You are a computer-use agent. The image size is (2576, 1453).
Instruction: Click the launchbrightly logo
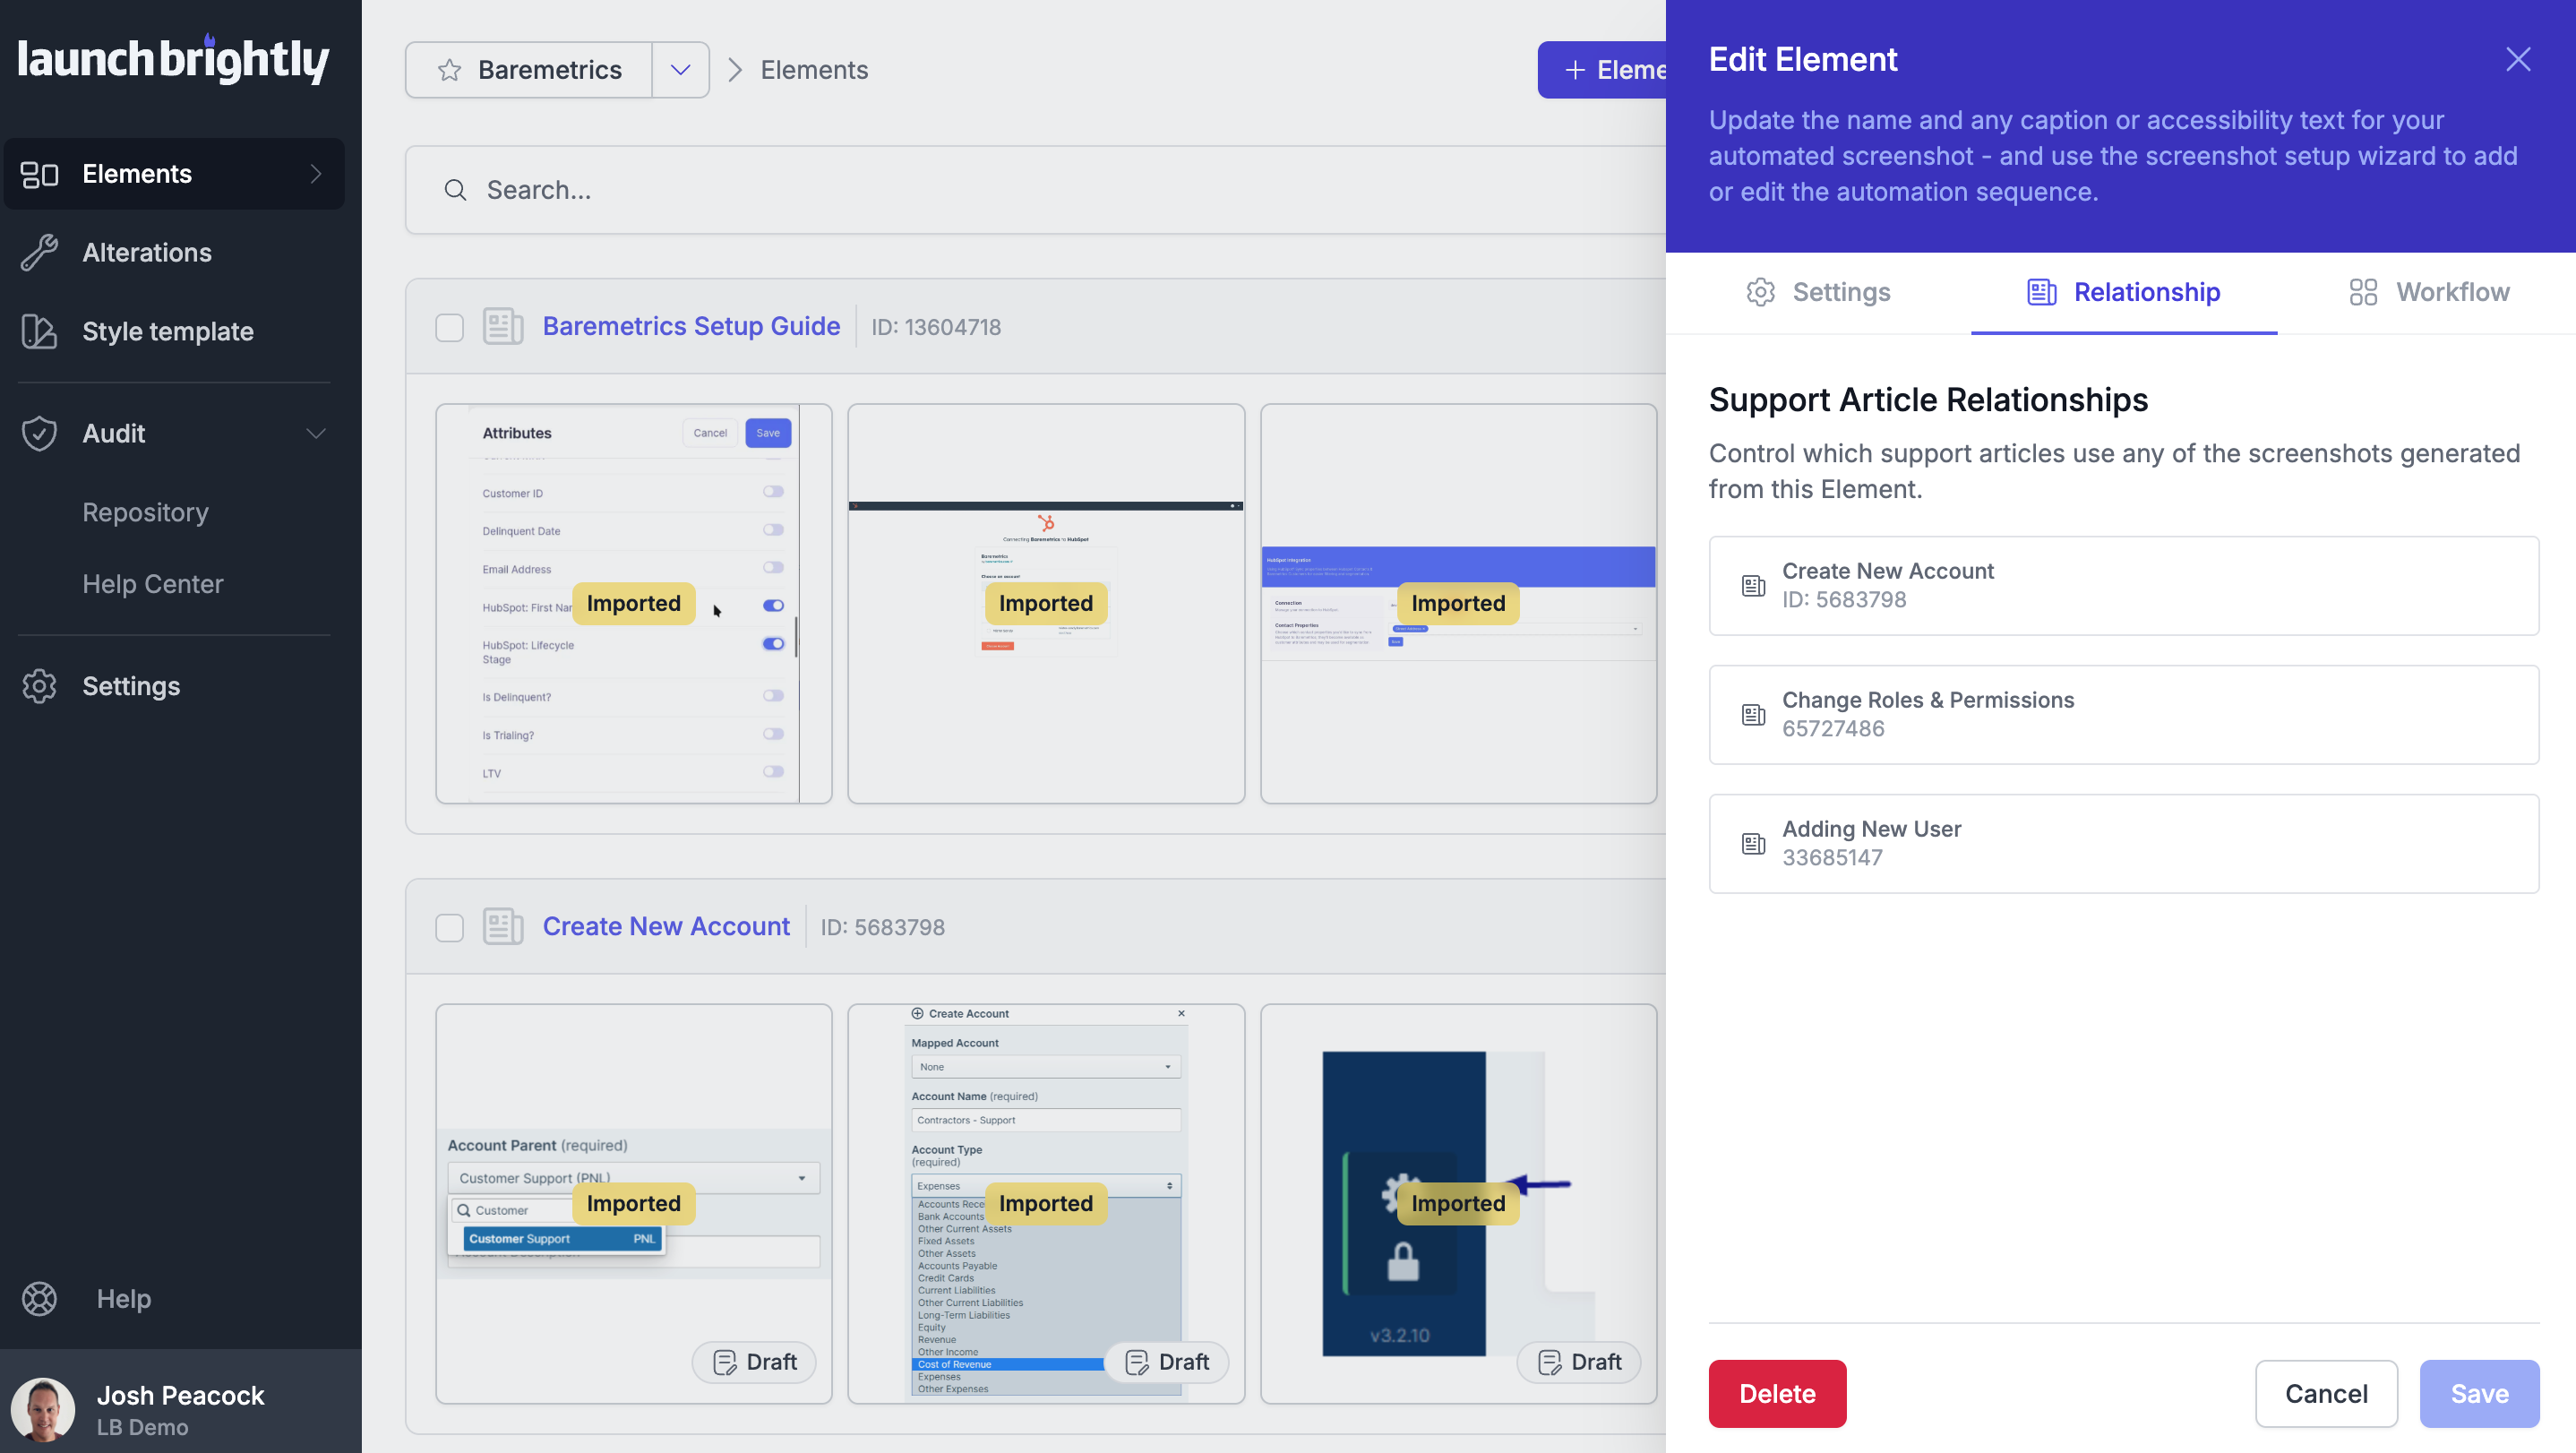[x=173, y=60]
